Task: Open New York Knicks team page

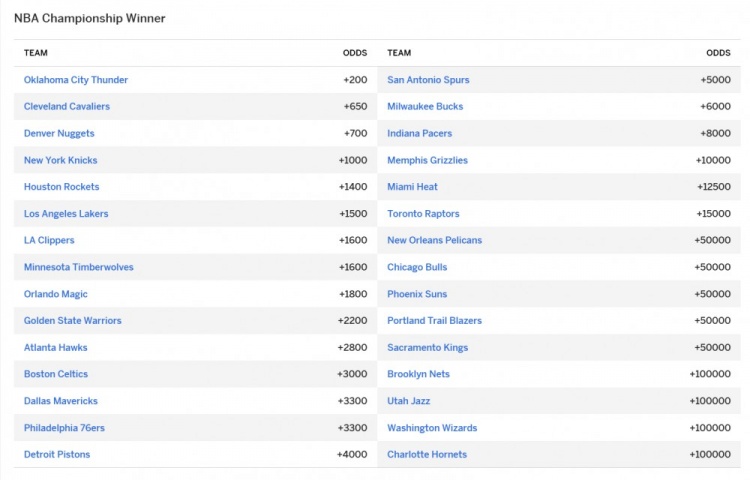Action: click(x=61, y=160)
